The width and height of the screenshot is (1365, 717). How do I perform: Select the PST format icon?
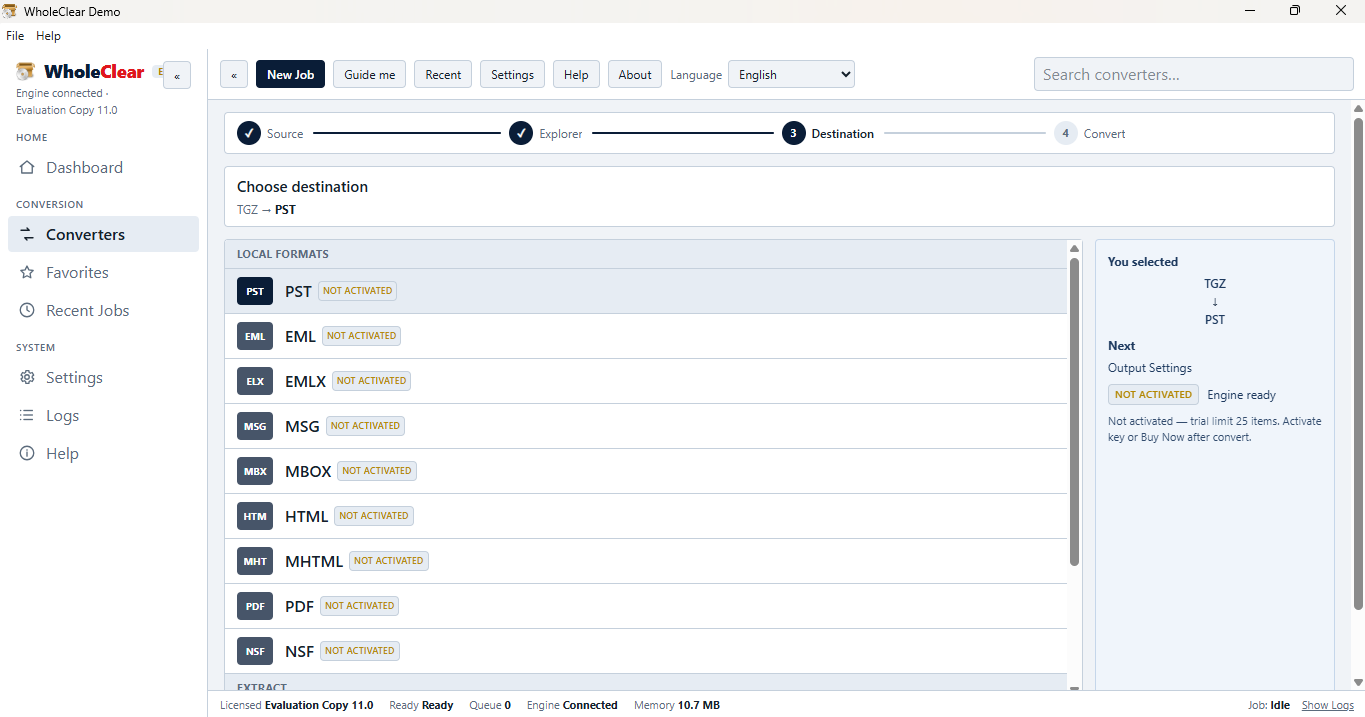pos(255,291)
